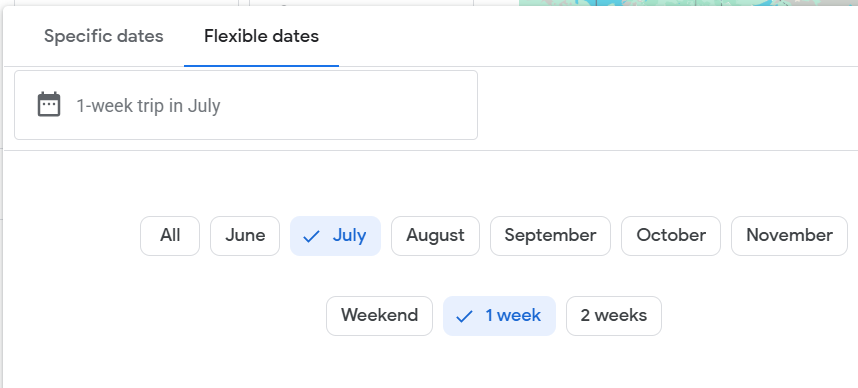Choose September from the month chips

[x=550, y=236]
